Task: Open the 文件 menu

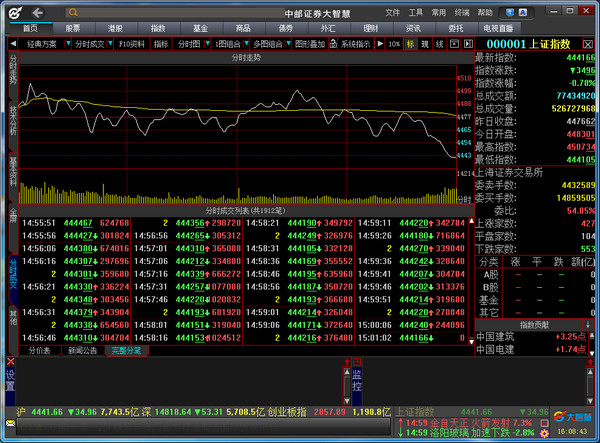Action: 393,13
